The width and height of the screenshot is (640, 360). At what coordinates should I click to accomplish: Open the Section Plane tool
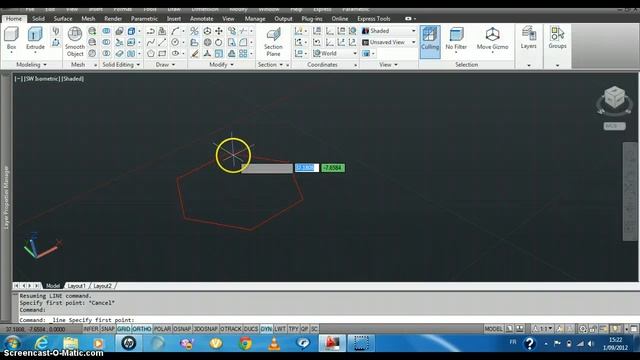click(x=273, y=42)
